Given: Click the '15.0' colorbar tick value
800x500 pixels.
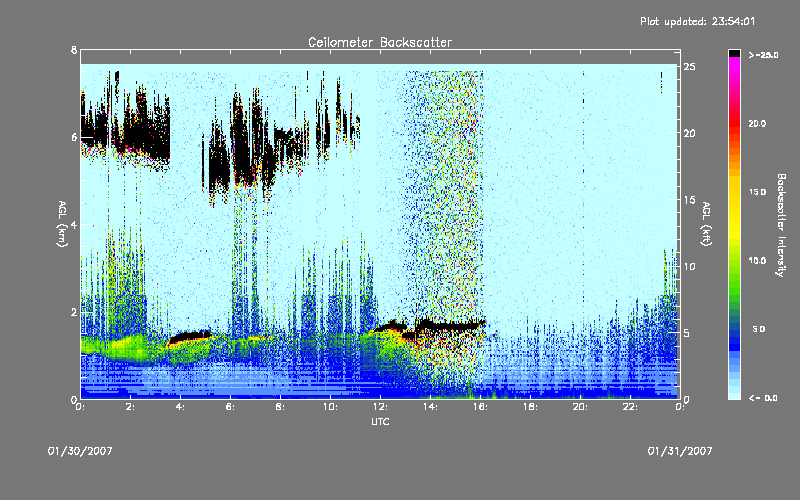Looking at the screenshot, I should coord(757,192).
